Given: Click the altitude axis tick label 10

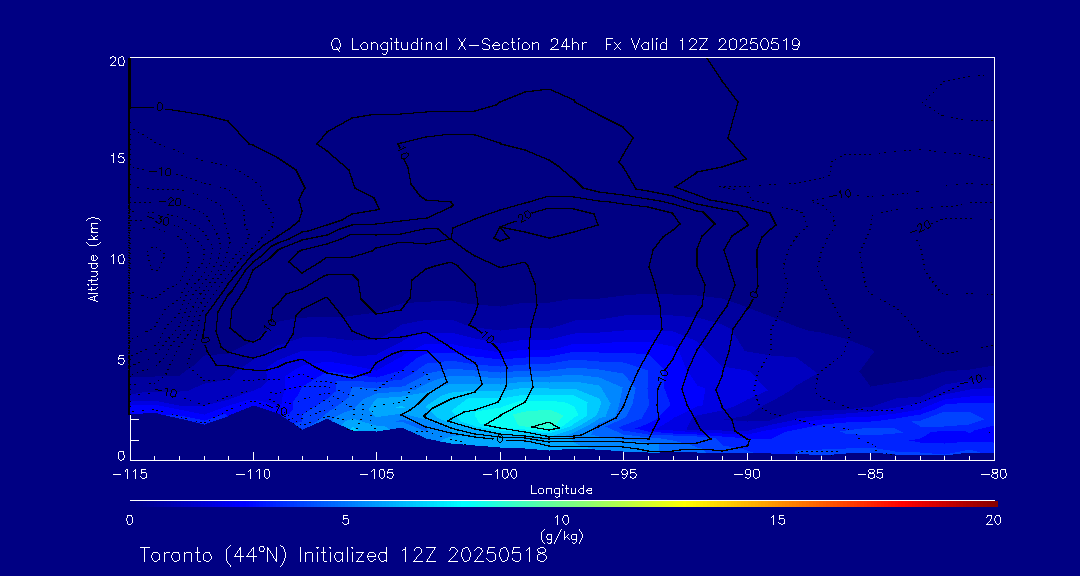Looking at the screenshot, I should [x=116, y=258].
